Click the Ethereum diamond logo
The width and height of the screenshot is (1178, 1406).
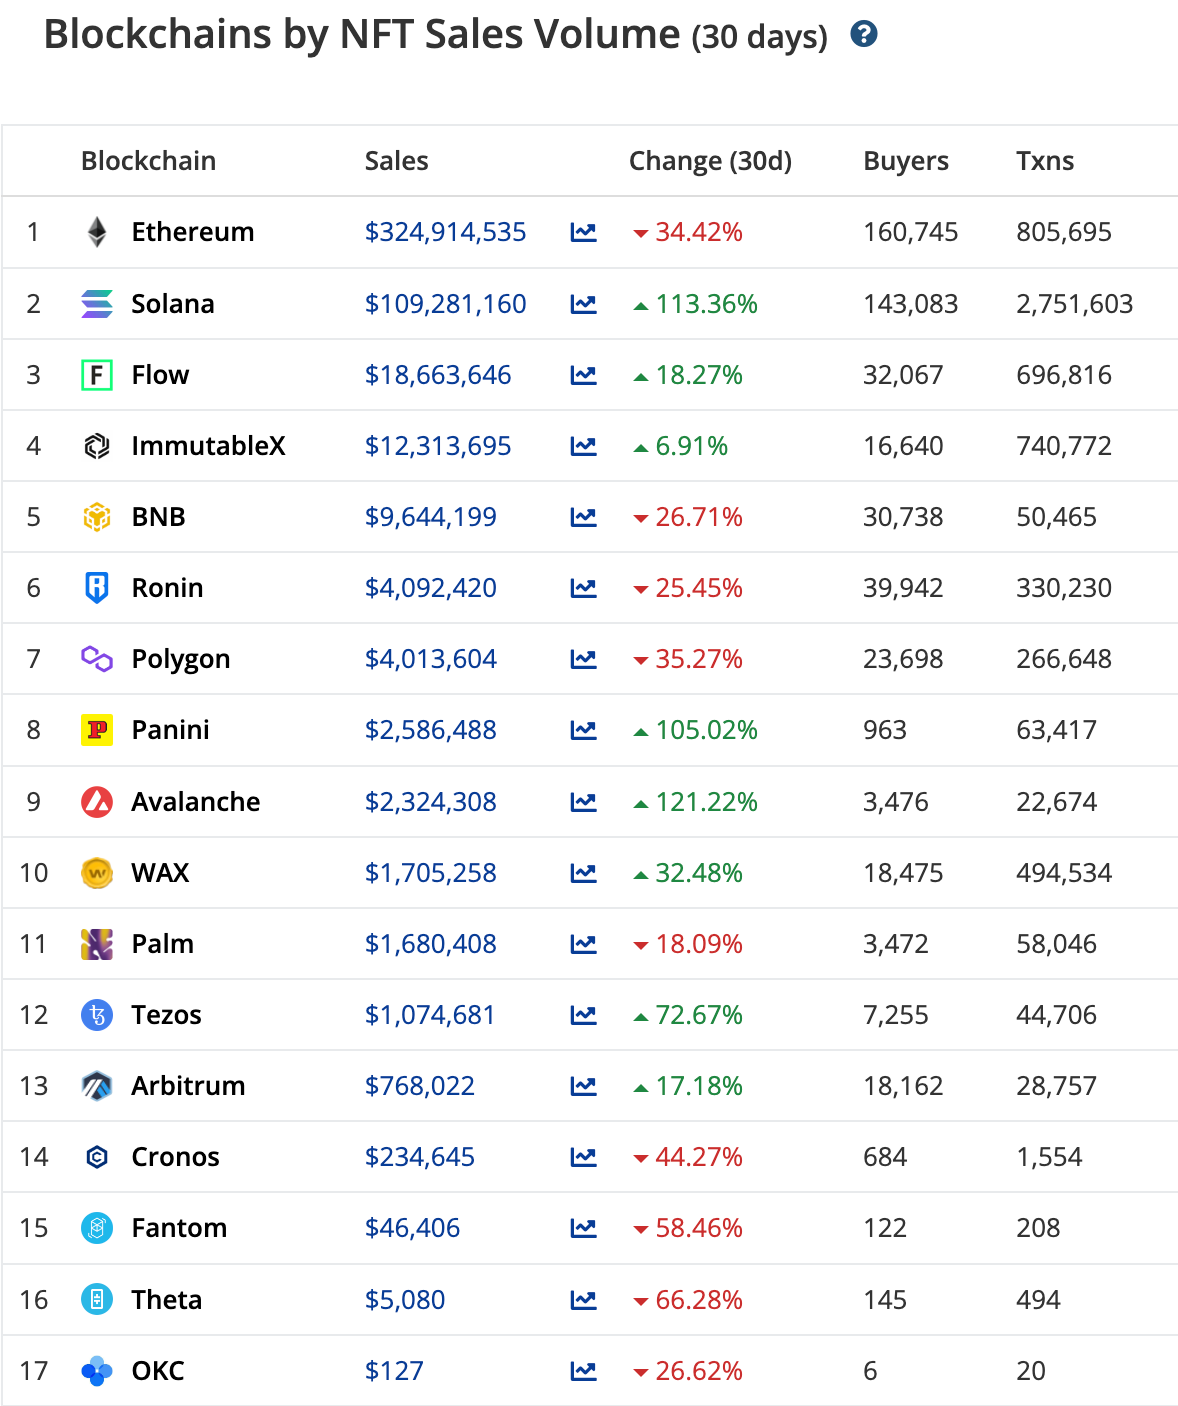pos(97,232)
